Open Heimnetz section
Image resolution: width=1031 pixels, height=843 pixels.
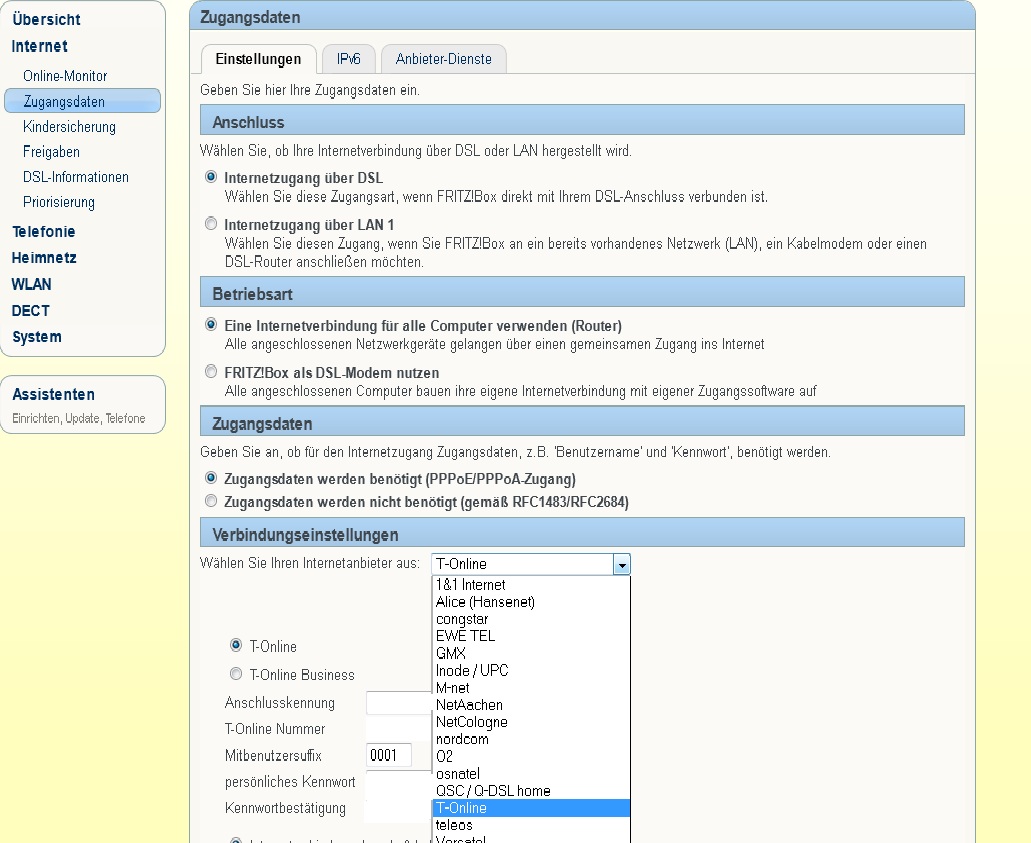tap(44, 258)
